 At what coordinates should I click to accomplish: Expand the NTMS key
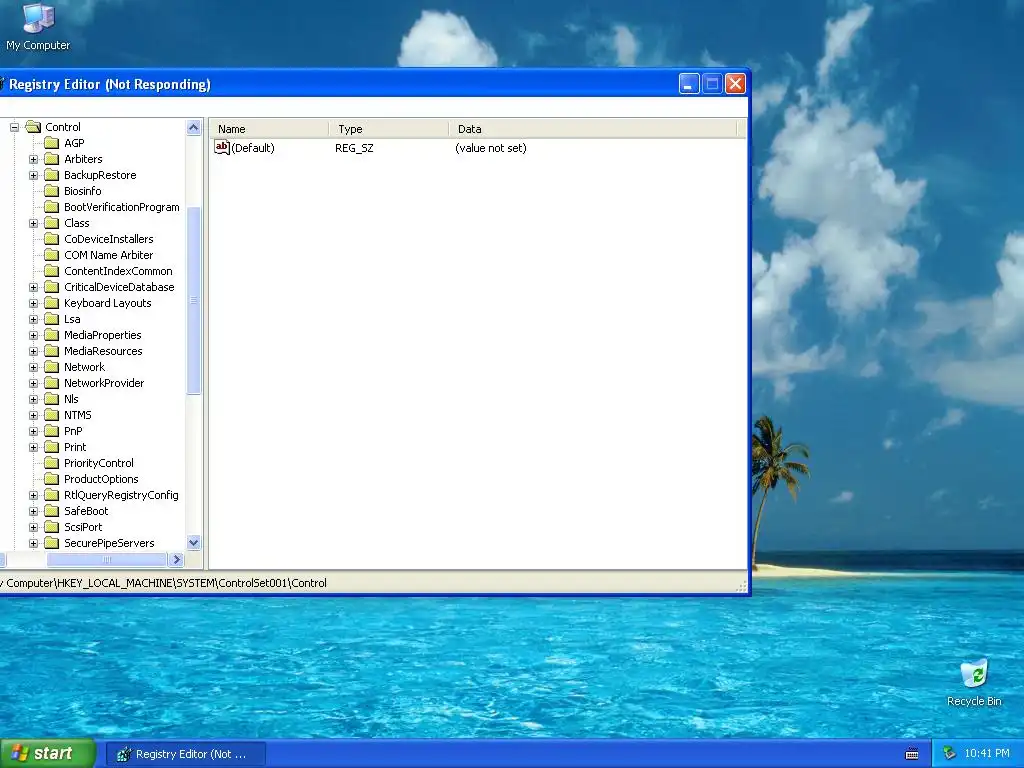[33, 415]
